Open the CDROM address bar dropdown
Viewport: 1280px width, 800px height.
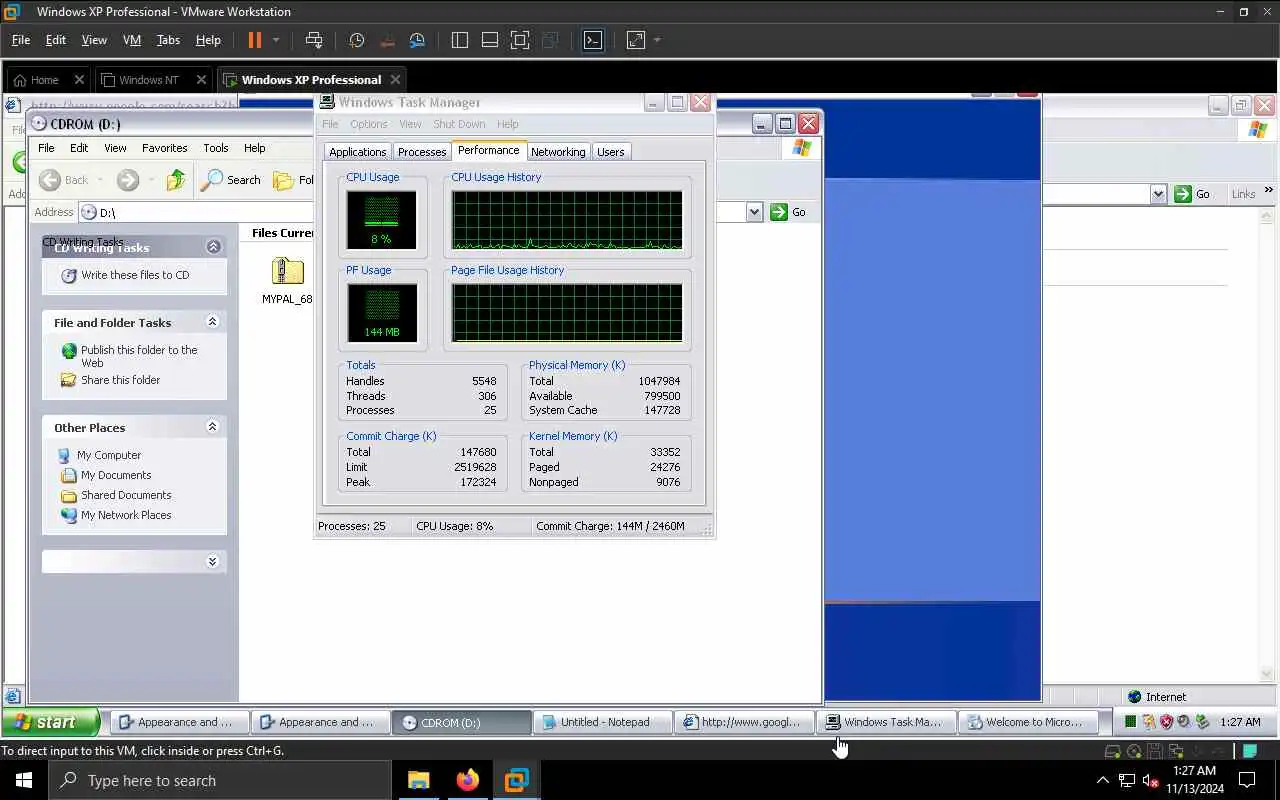(754, 212)
